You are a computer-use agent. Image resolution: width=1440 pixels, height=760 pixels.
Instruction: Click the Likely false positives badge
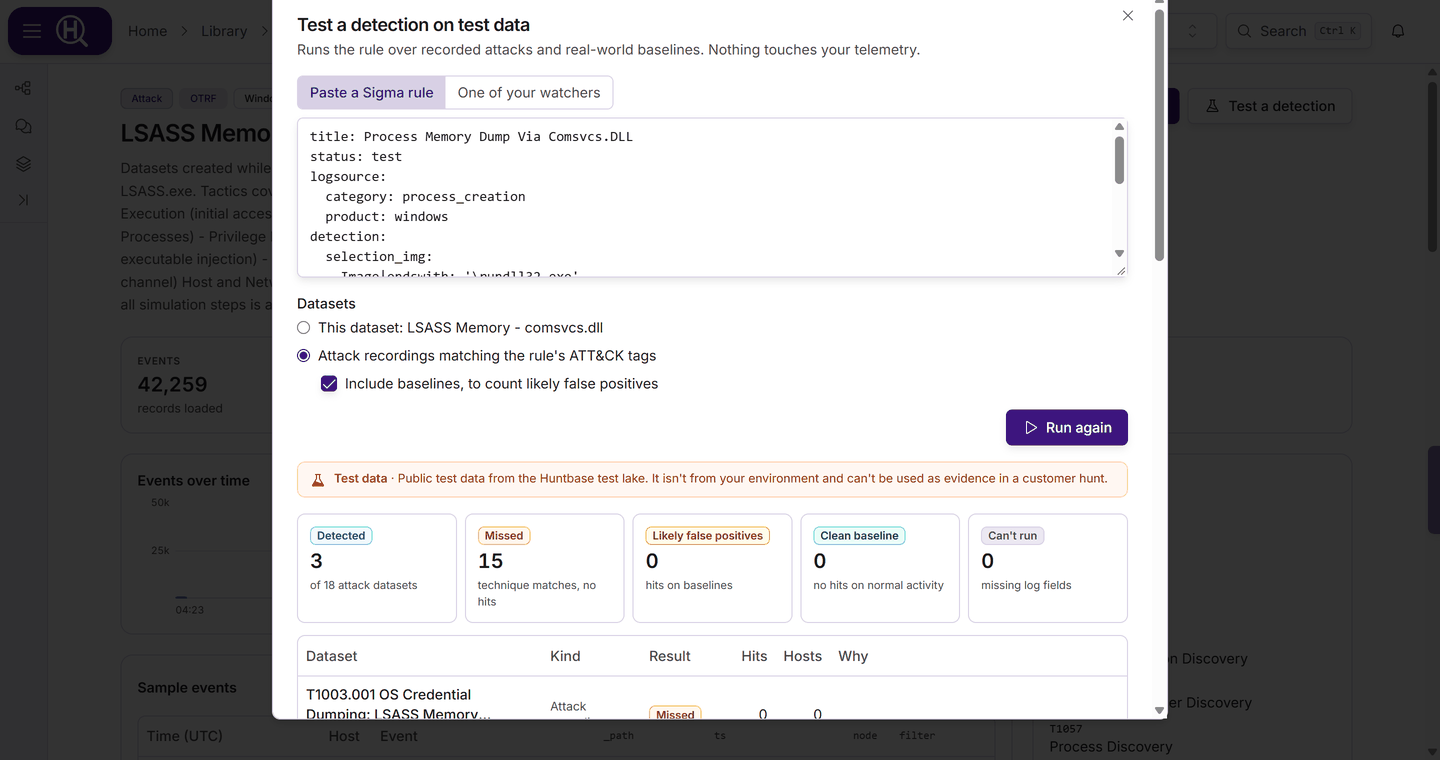[707, 536]
